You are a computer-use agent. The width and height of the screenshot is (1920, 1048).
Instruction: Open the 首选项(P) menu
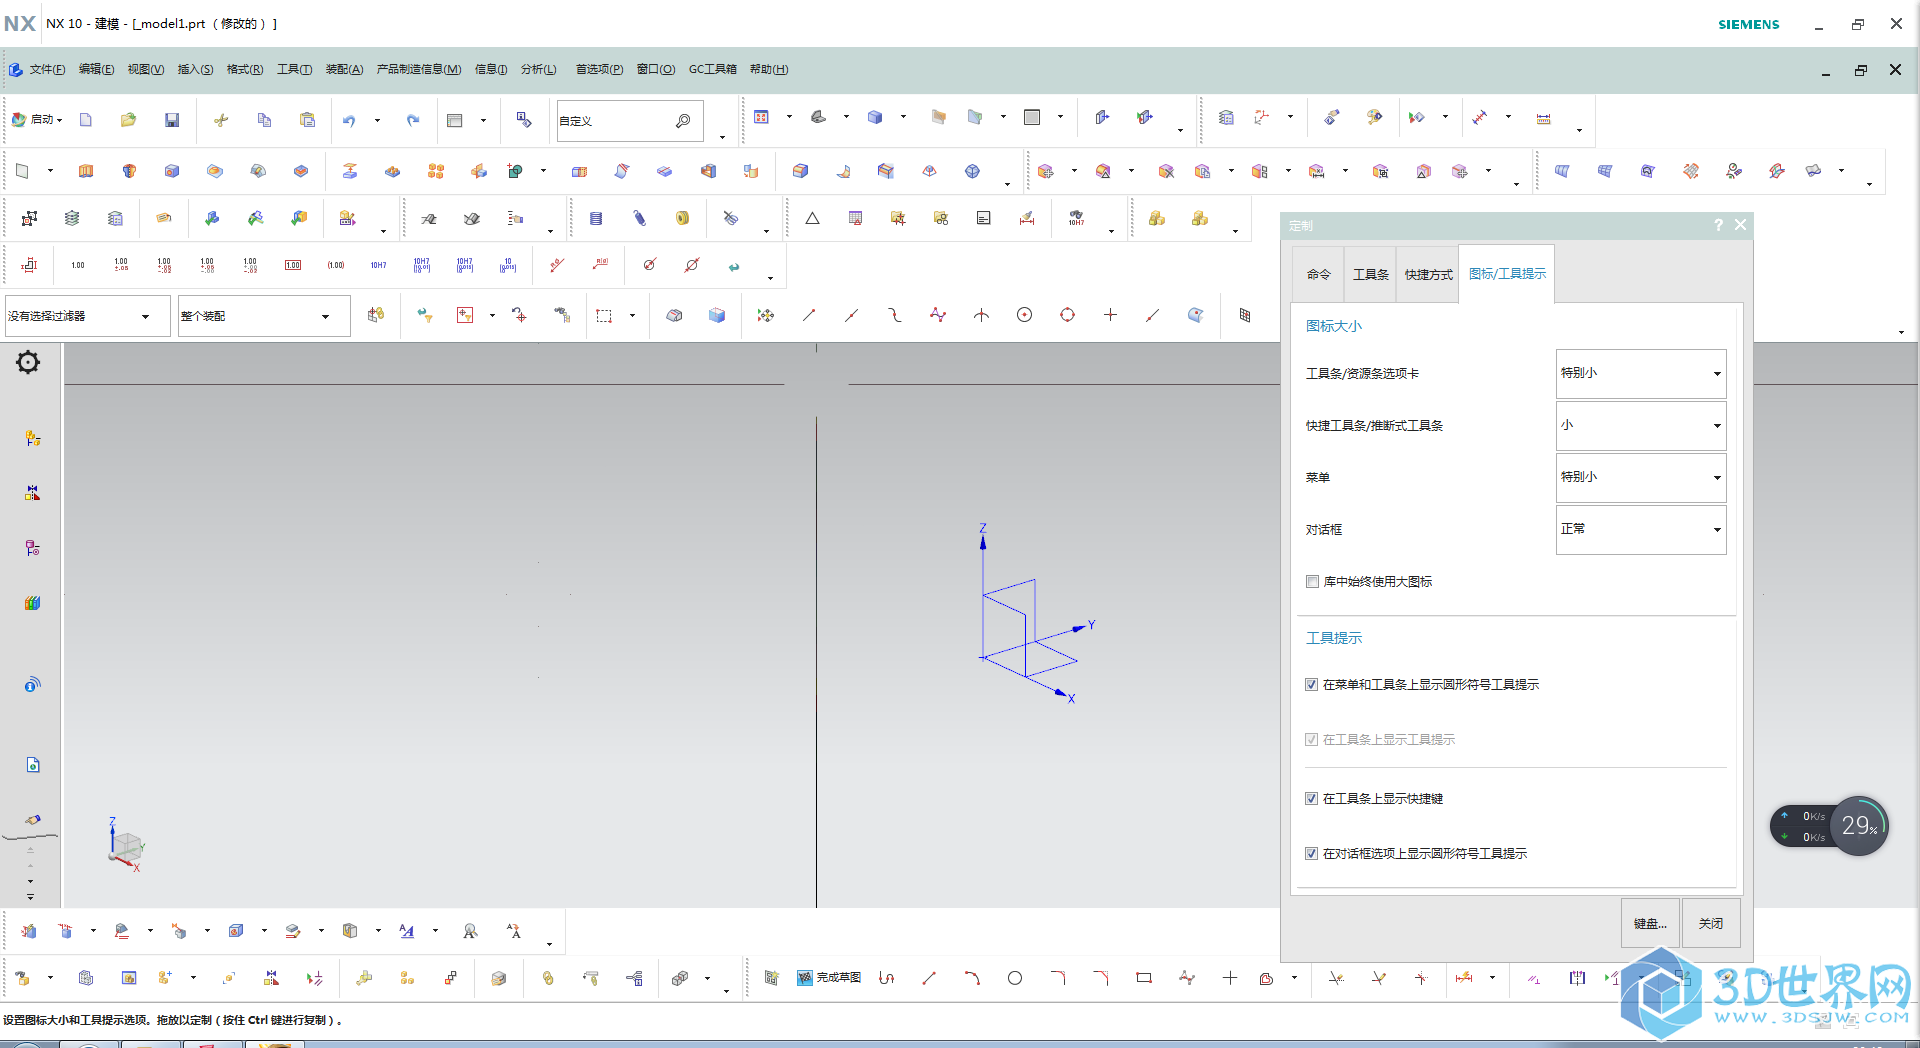click(x=599, y=69)
